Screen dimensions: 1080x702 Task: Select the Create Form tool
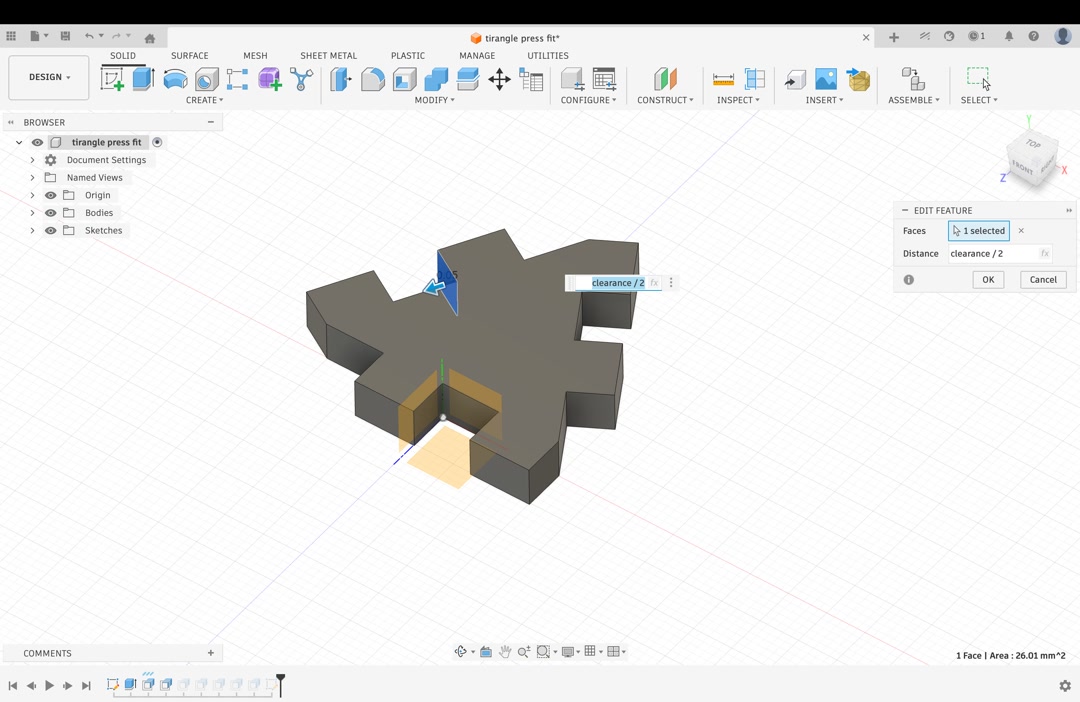coord(270,79)
